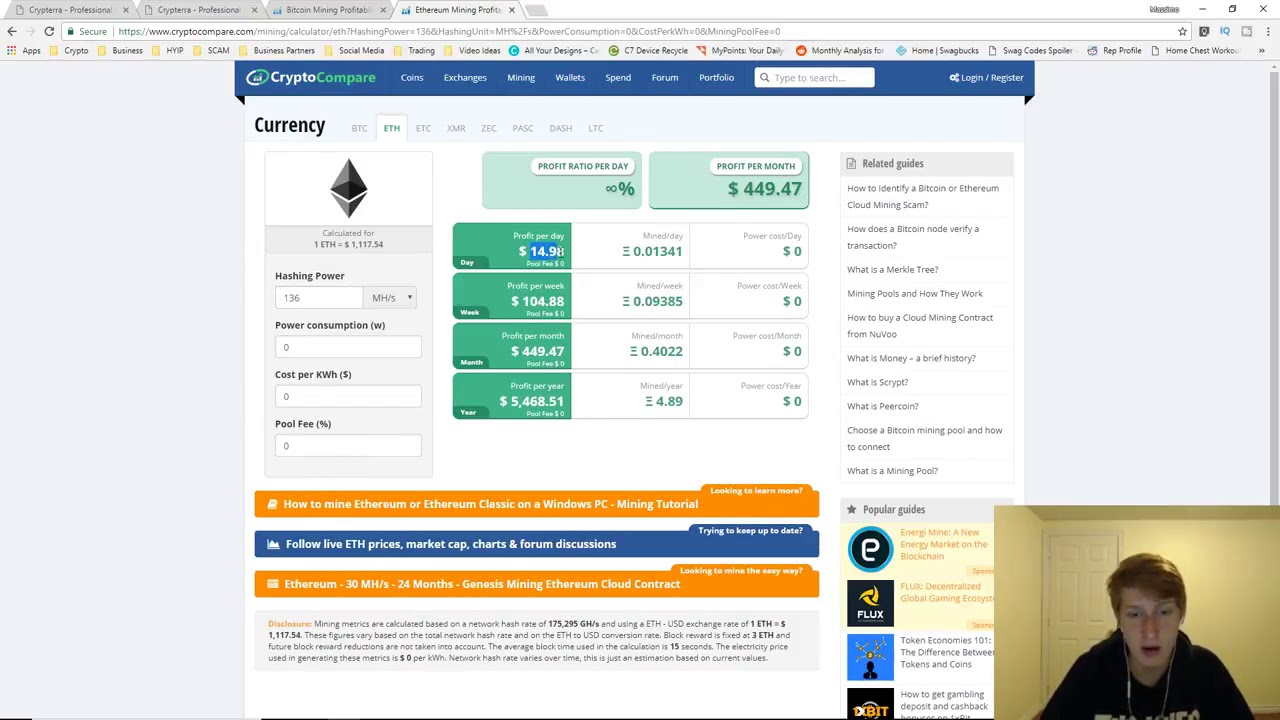Open the Energi Mine guide thumbnail
The image size is (1280, 720).
point(870,549)
